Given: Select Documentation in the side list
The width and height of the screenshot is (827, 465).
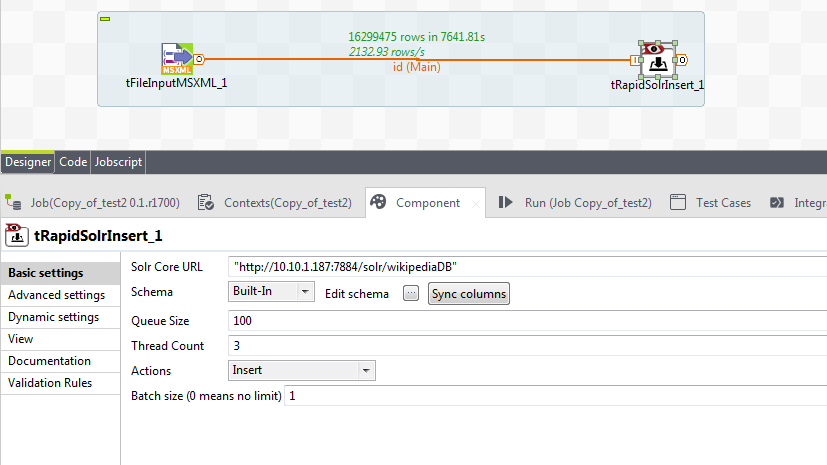Looking at the screenshot, I should [x=61, y=361].
